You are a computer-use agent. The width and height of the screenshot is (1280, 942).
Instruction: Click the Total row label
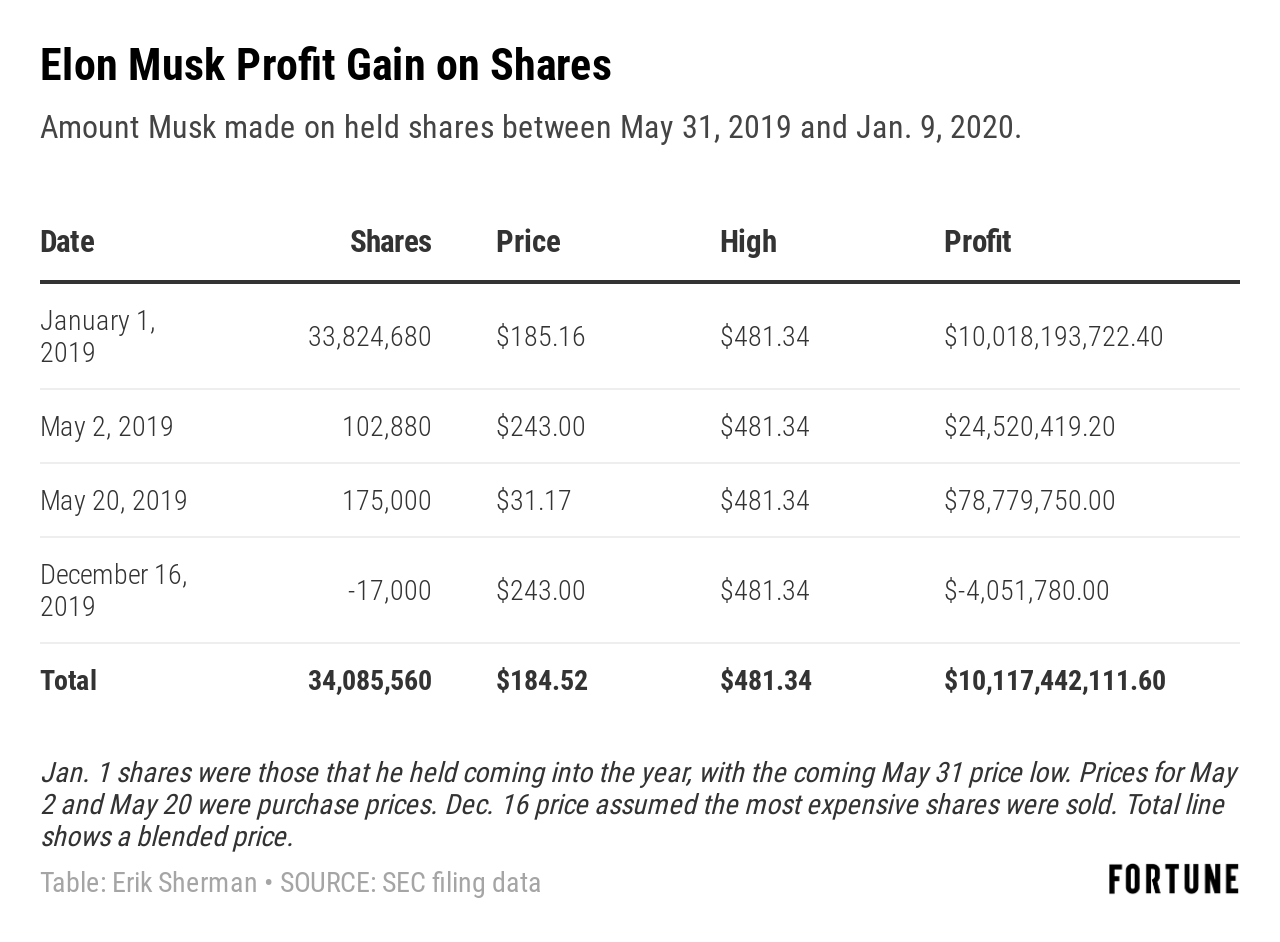coord(68,680)
